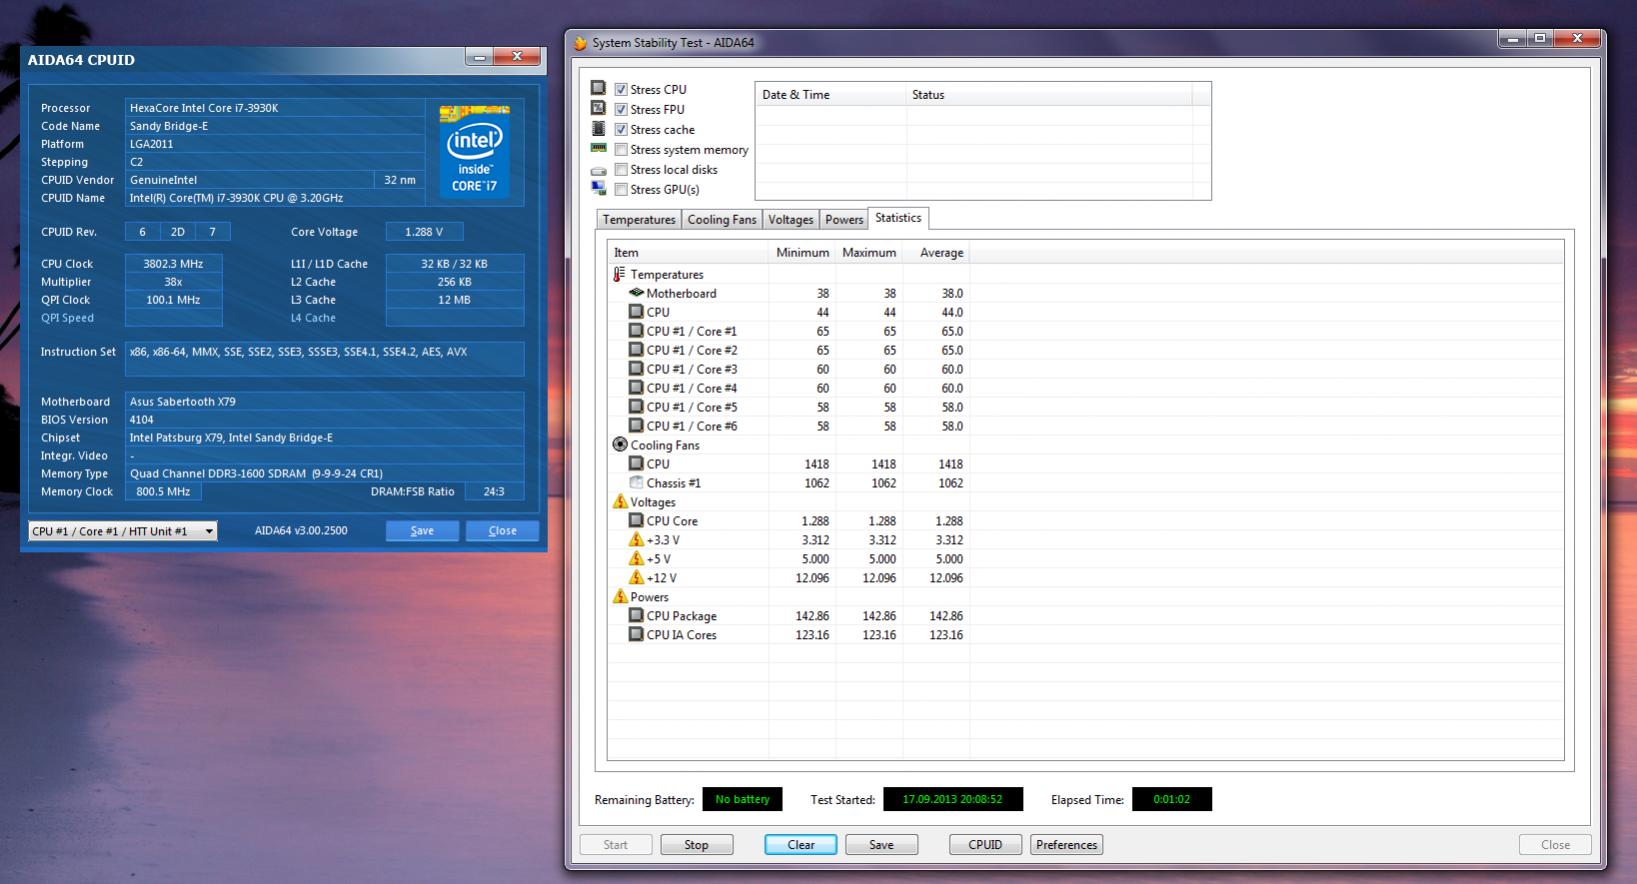Uncheck the Stress FPU checkbox
This screenshot has height=884, width=1637.
pyautogui.click(x=621, y=110)
